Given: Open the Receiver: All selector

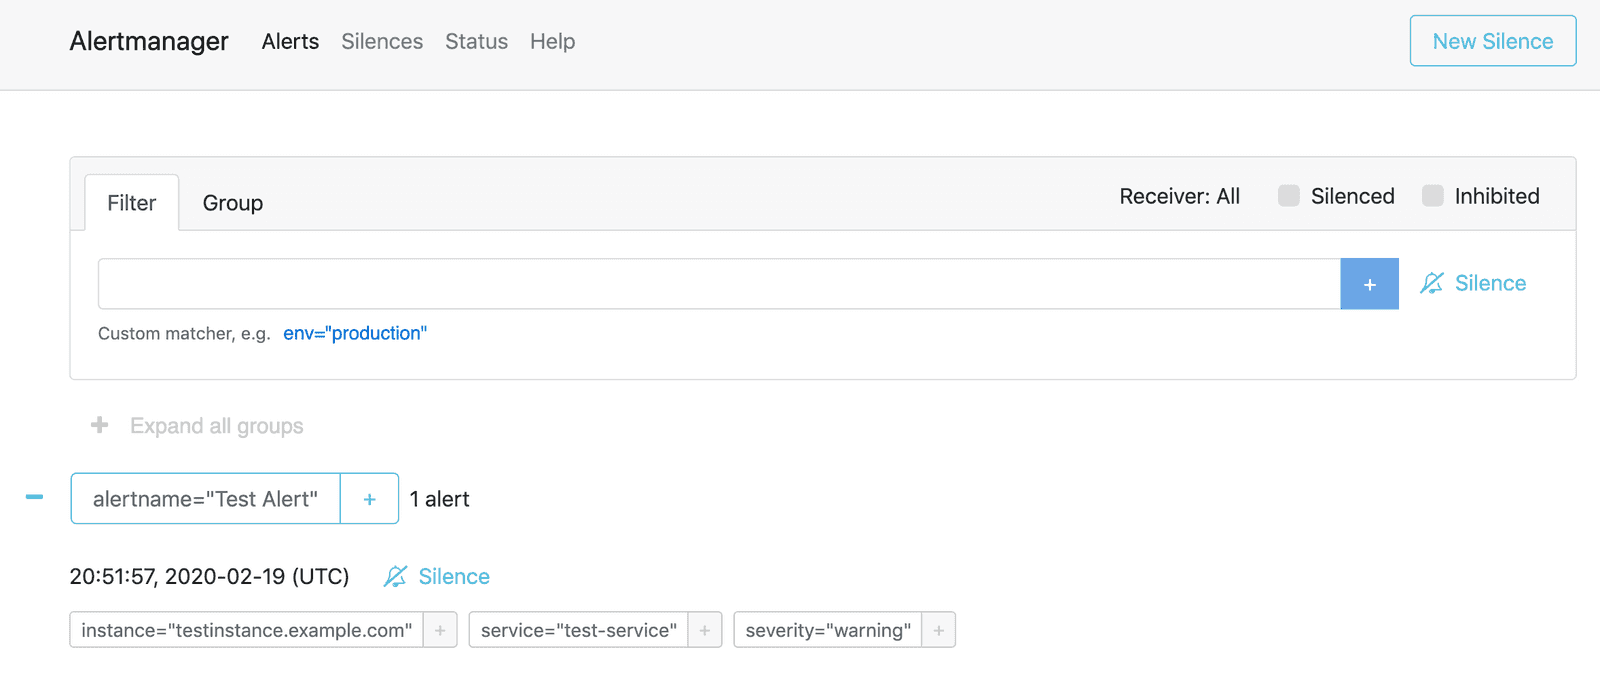Looking at the screenshot, I should coord(1179,196).
